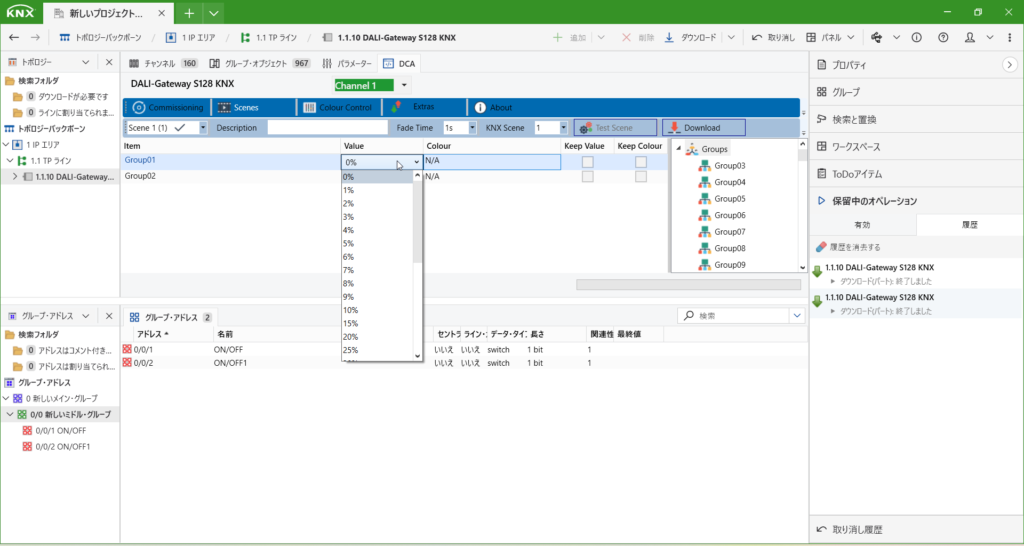Collapse right sidebar with arrow circle icon
Viewport: 1024px width, 546px height.
coord(1010,65)
